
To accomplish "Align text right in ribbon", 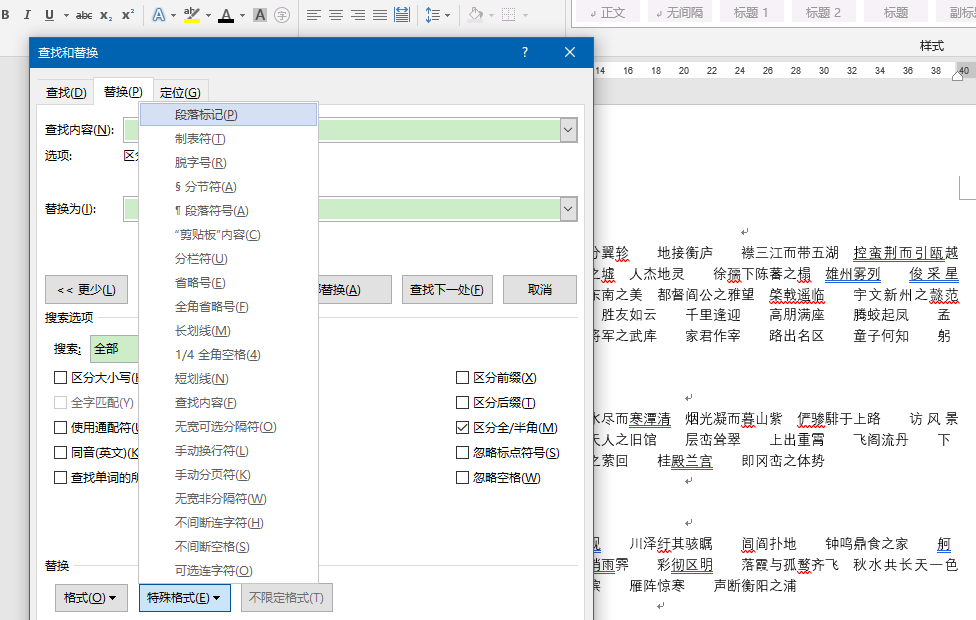I will pyautogui.click(x=358, y=15).
